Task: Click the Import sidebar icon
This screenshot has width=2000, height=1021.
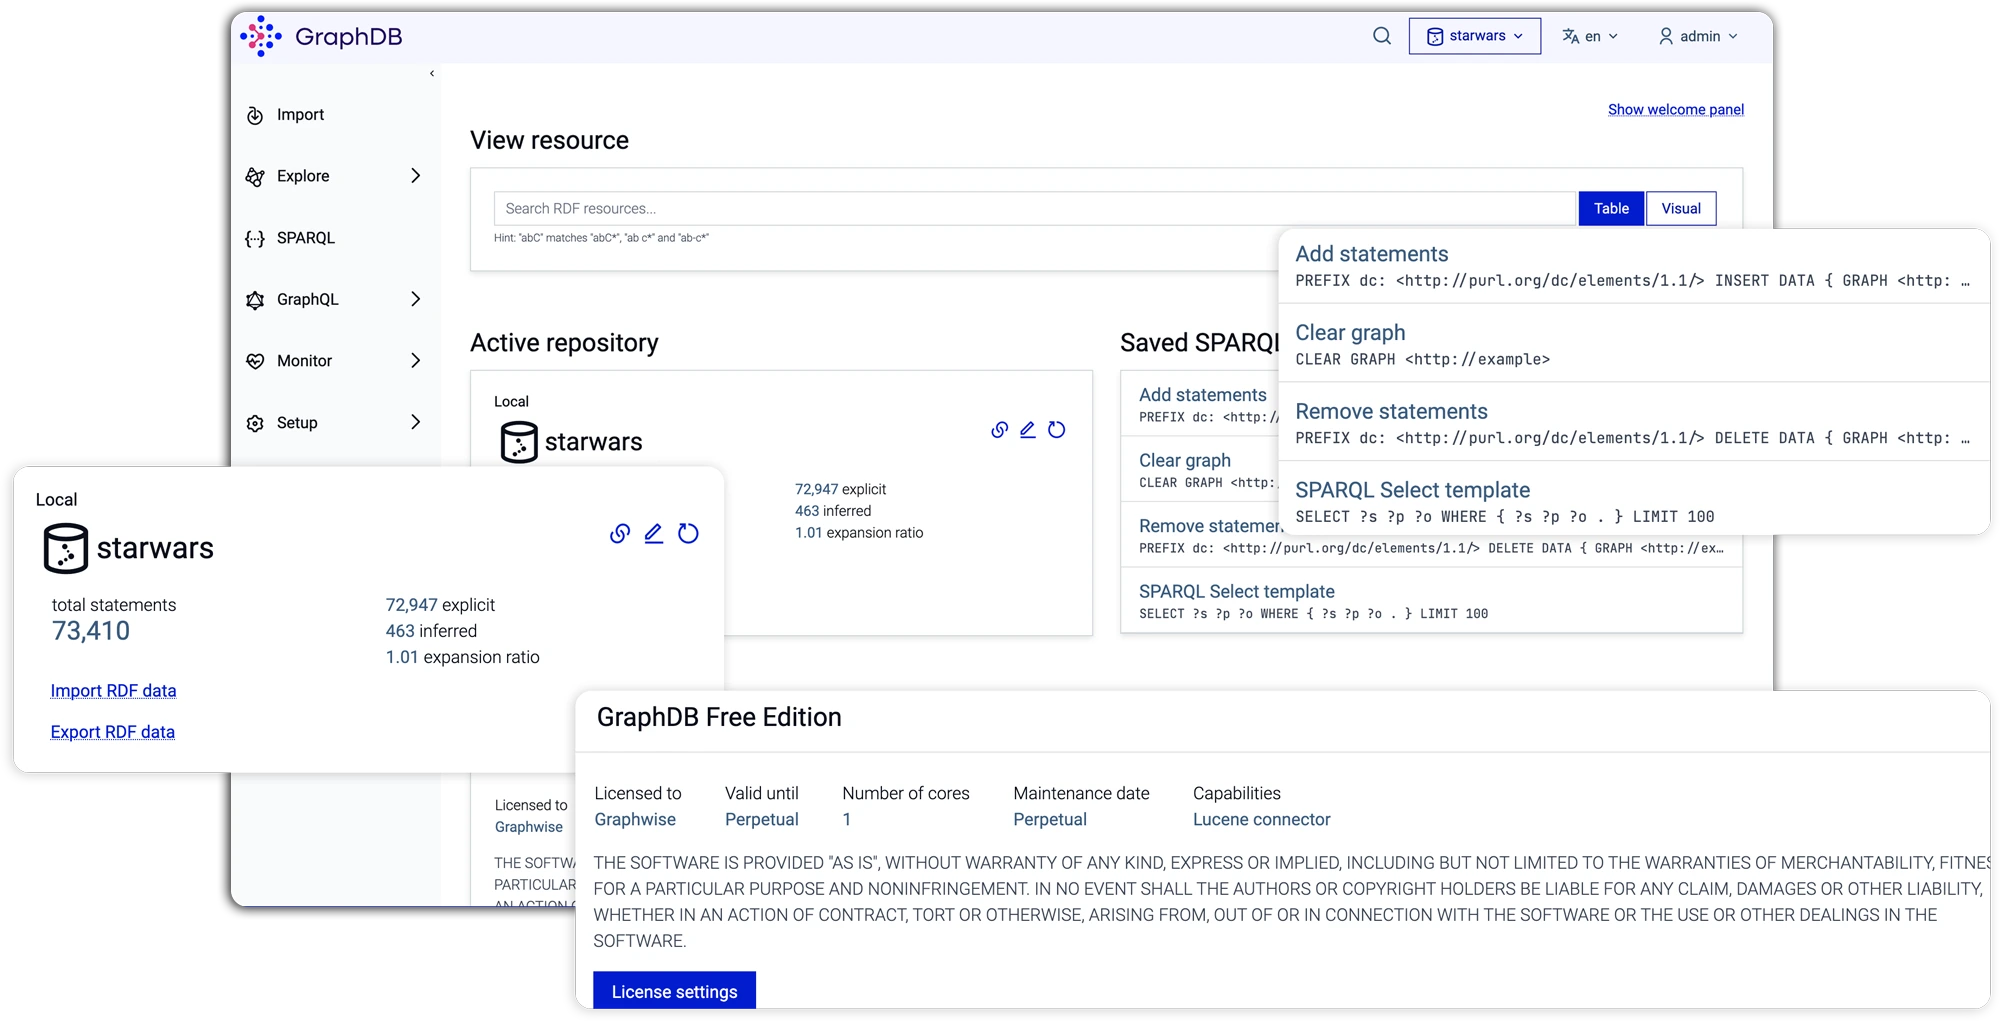Action: point(255,115)
